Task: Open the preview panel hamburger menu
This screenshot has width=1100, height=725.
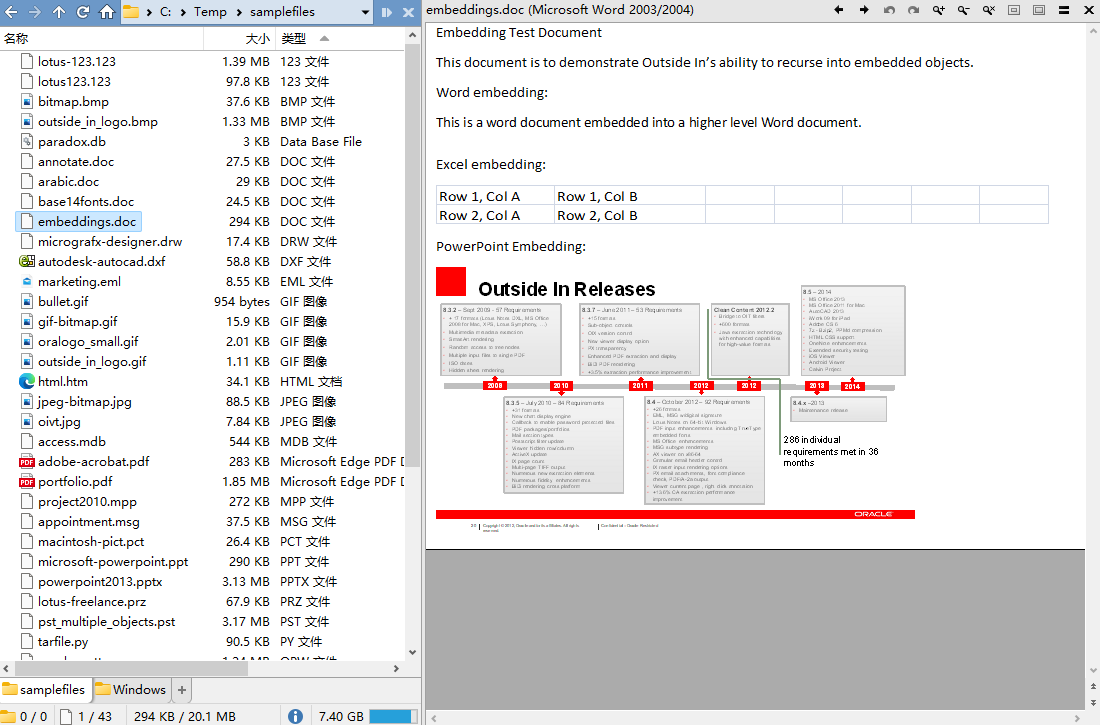Action: click(1064, 10)
